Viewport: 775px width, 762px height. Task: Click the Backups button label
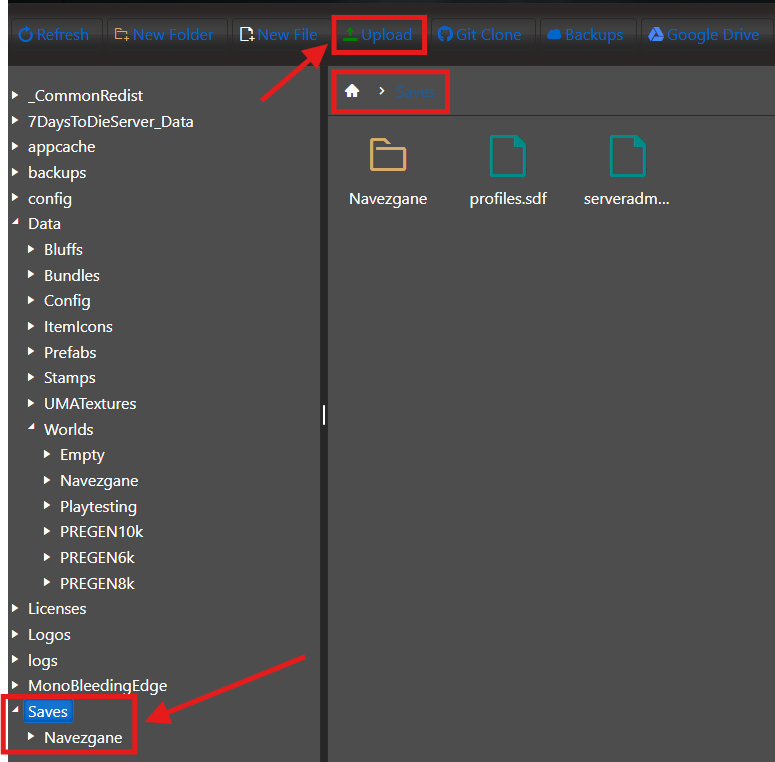[594, 35]
